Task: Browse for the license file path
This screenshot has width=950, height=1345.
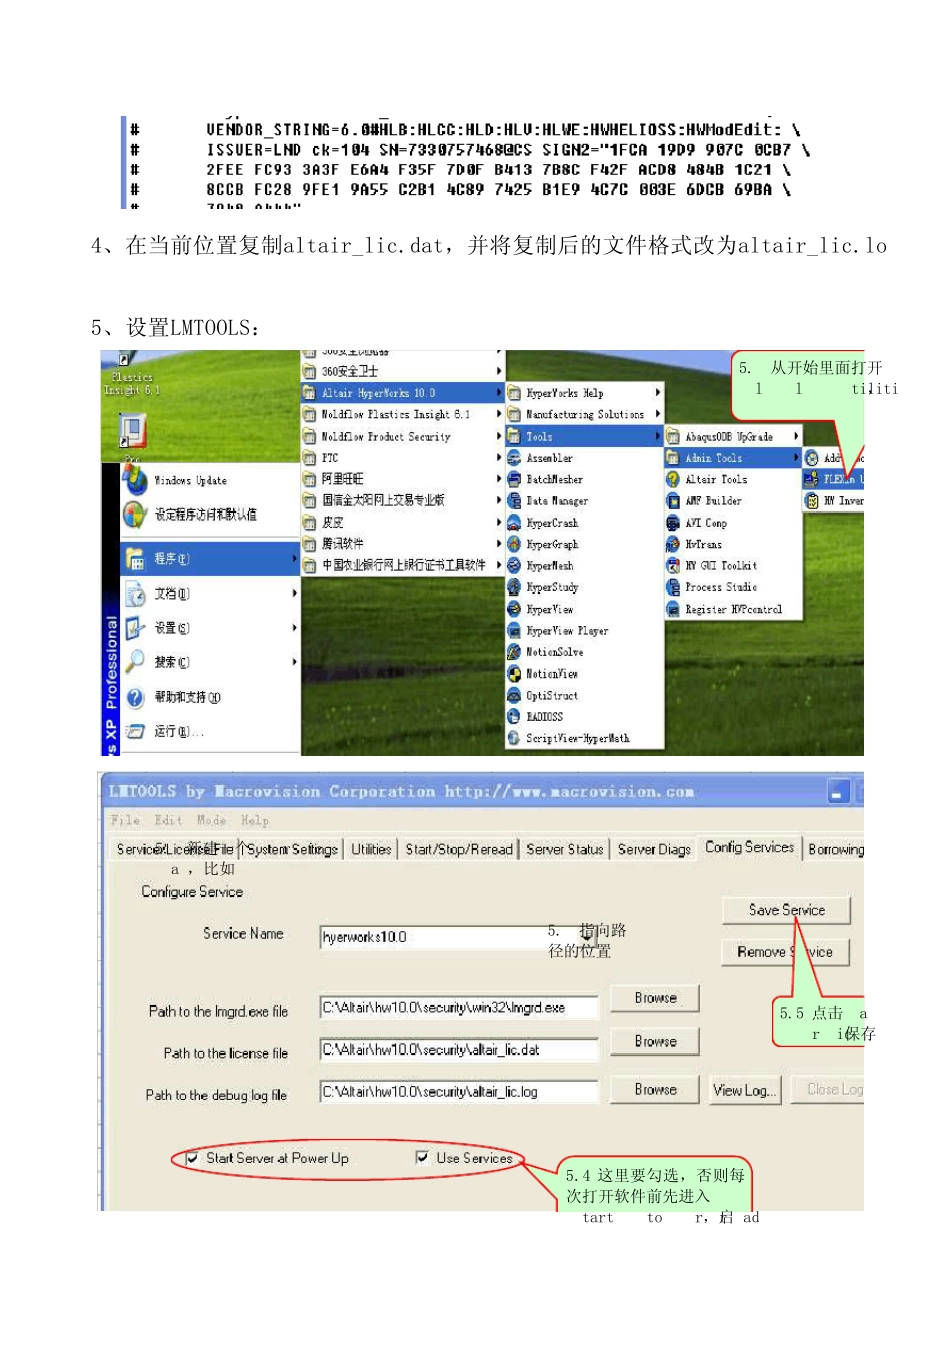Action: tap(656, 1041)
